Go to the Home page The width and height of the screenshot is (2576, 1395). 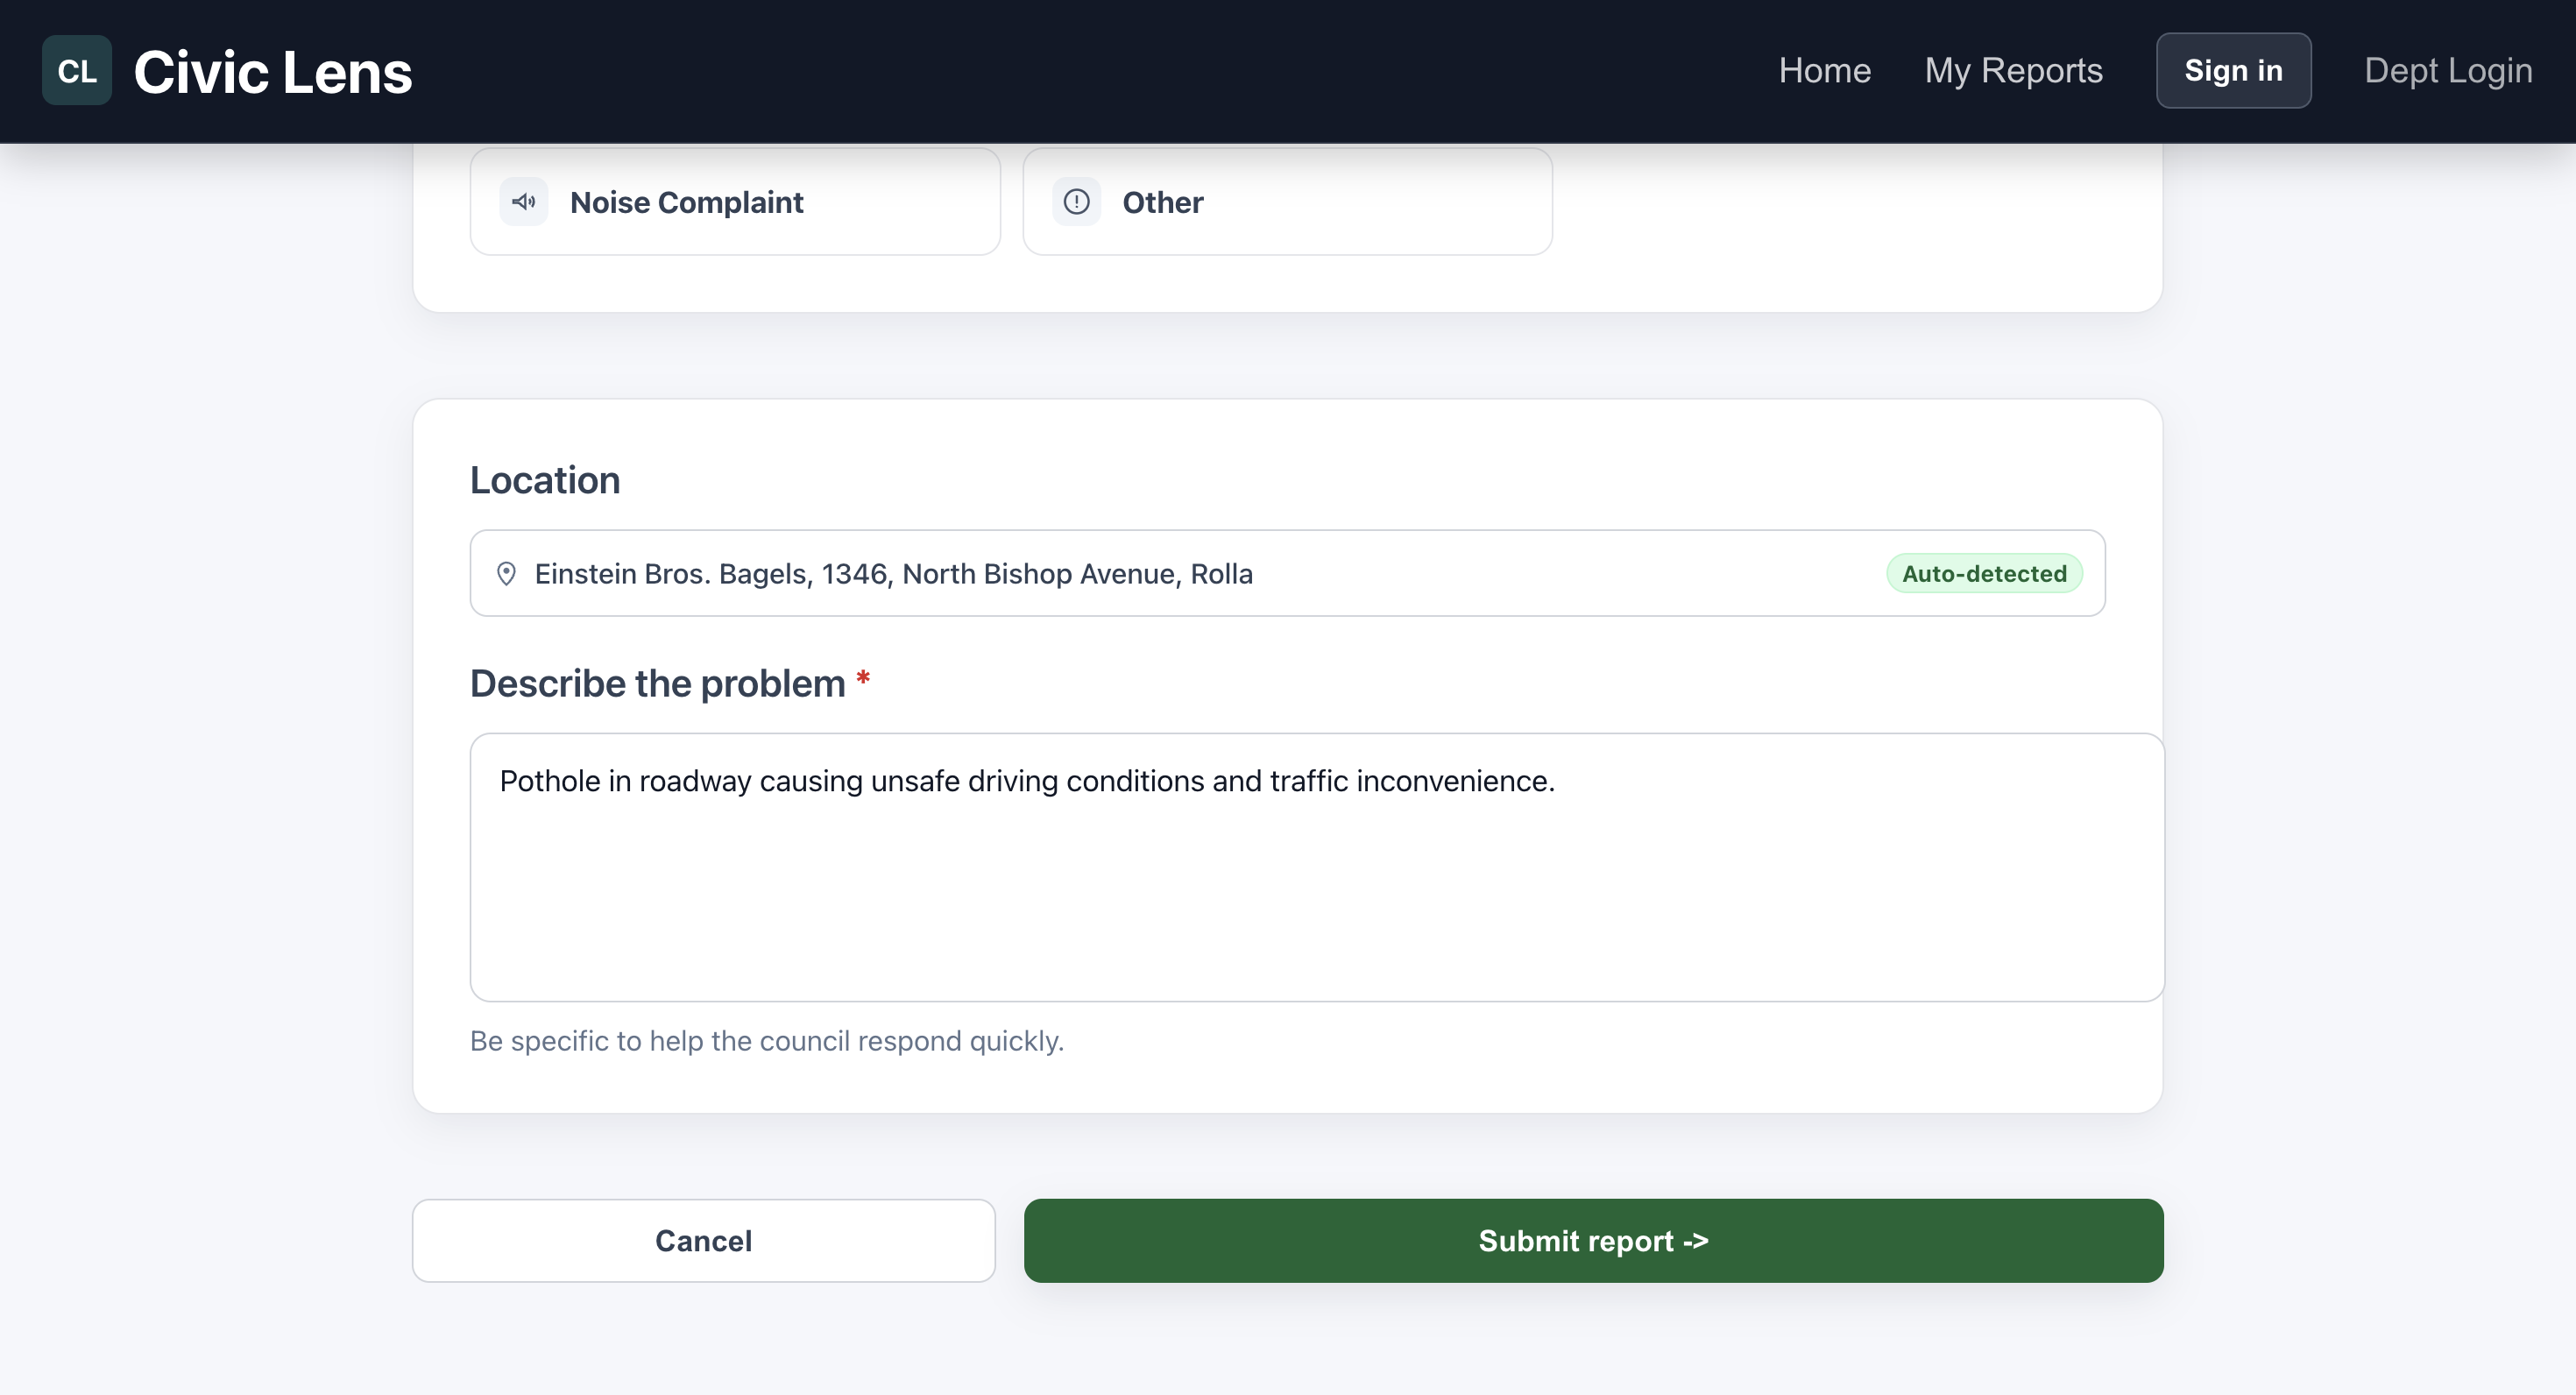(x=1824, y=71)
